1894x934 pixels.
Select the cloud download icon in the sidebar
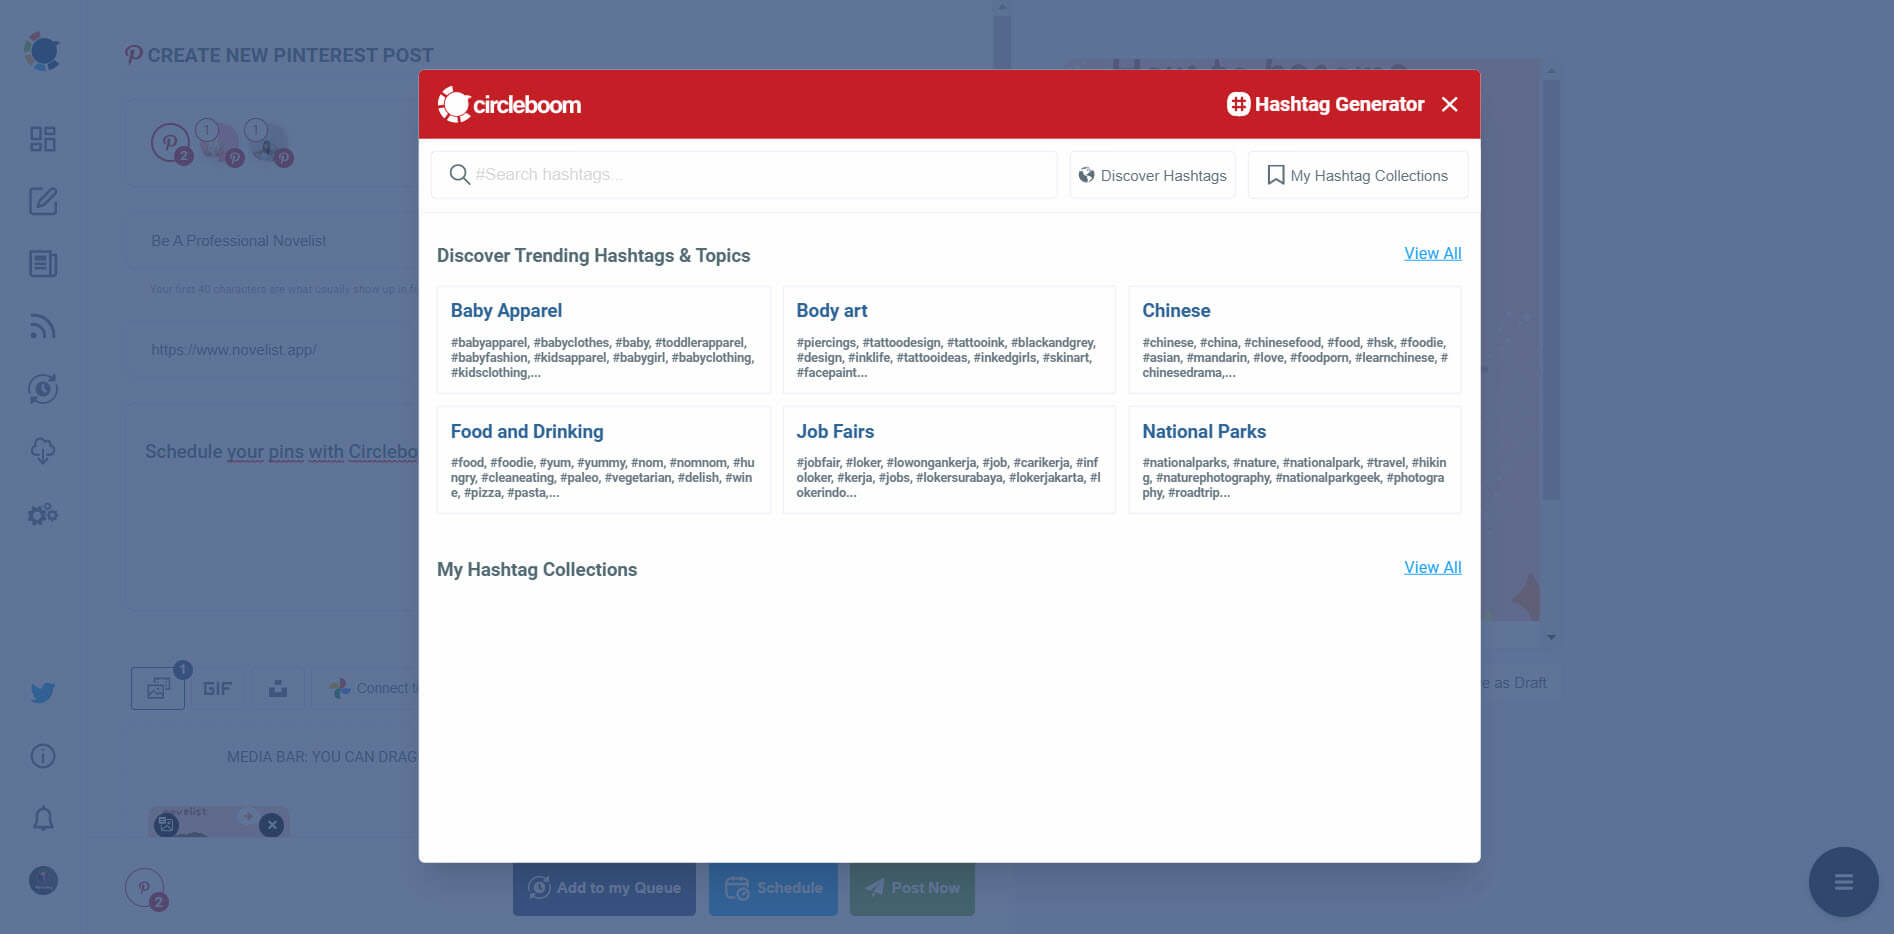[x=42, y=451]
